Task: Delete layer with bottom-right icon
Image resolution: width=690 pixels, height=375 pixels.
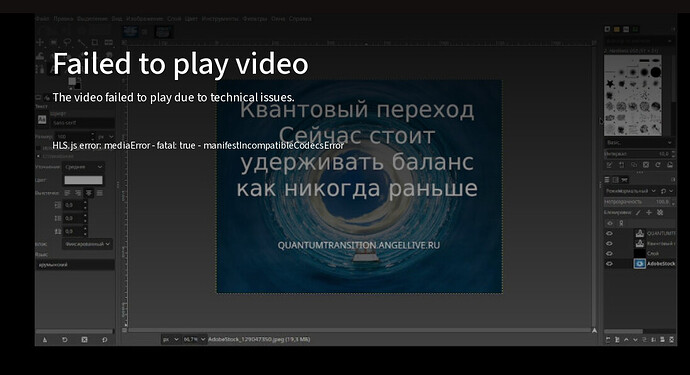Action: 672,339
